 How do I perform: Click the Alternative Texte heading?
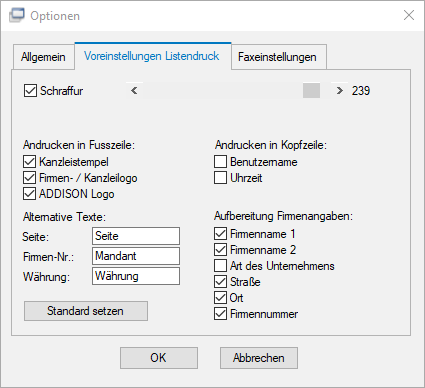[64, 217]
